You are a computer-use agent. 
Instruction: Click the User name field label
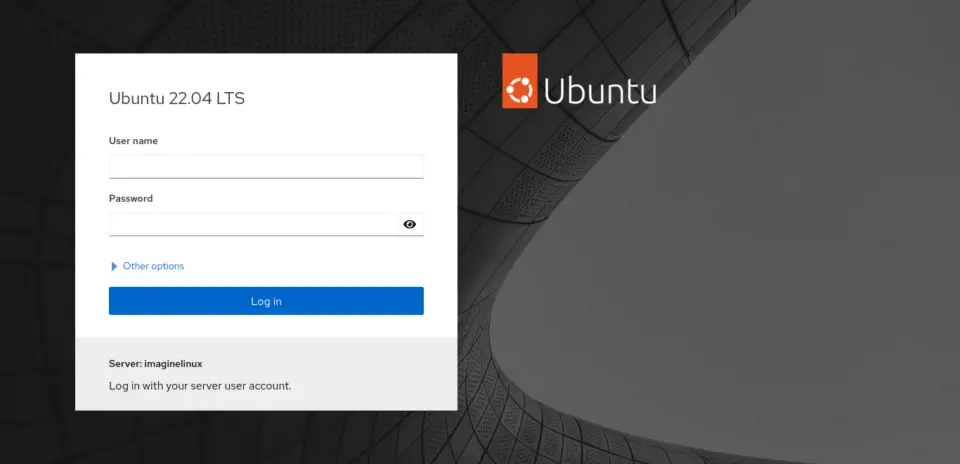133,141
